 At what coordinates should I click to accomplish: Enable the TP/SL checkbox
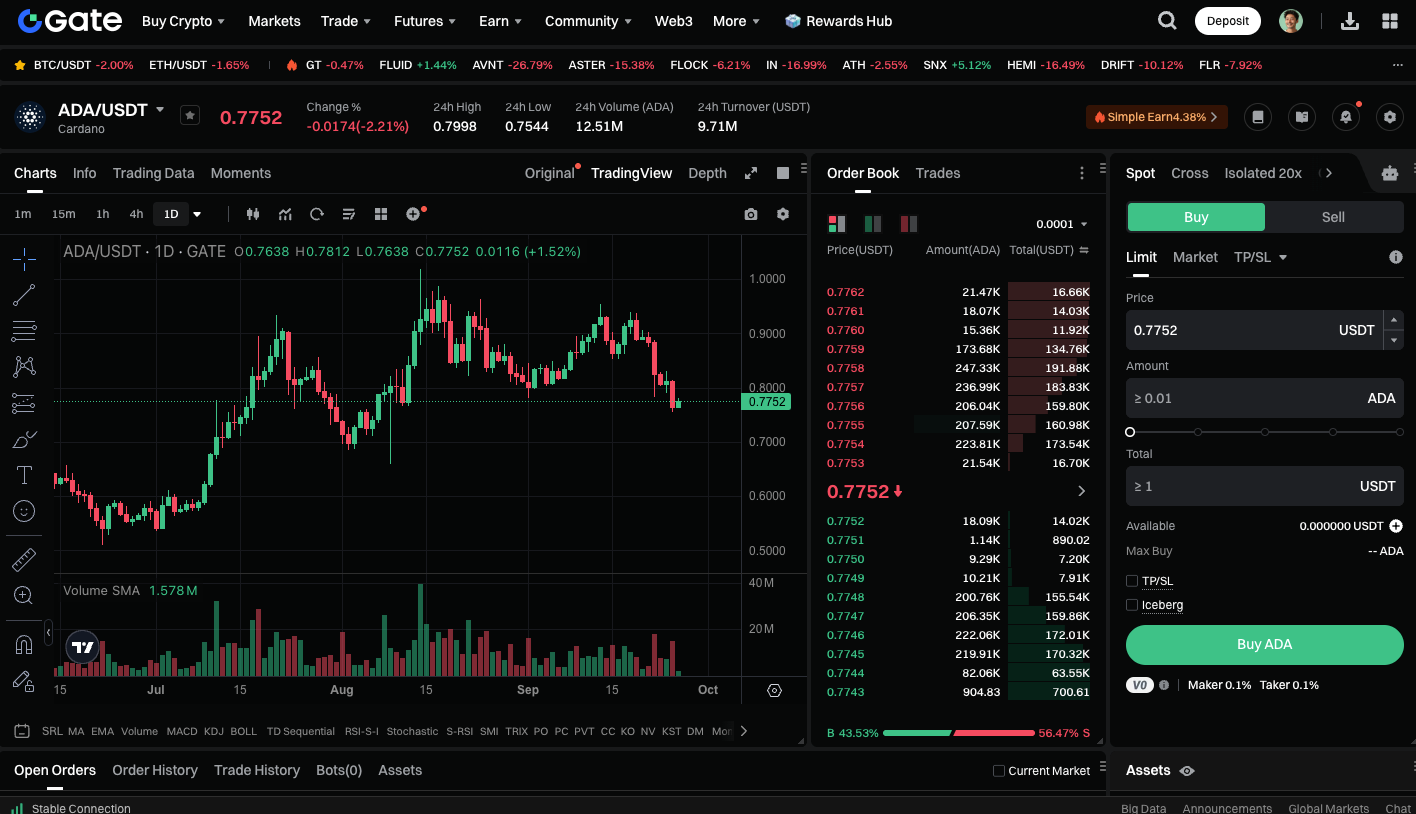pyautogui.click(x=1132, y=581)
